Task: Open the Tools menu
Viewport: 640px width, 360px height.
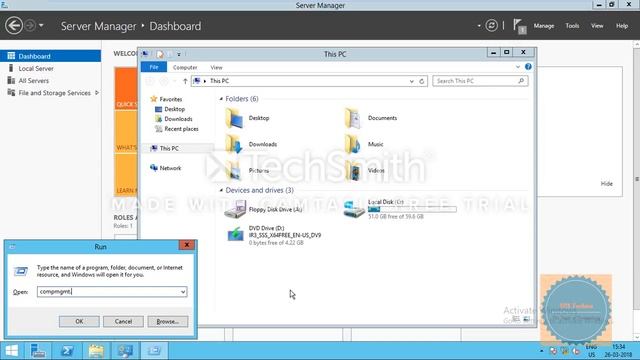Action: (x=572, y=26)
